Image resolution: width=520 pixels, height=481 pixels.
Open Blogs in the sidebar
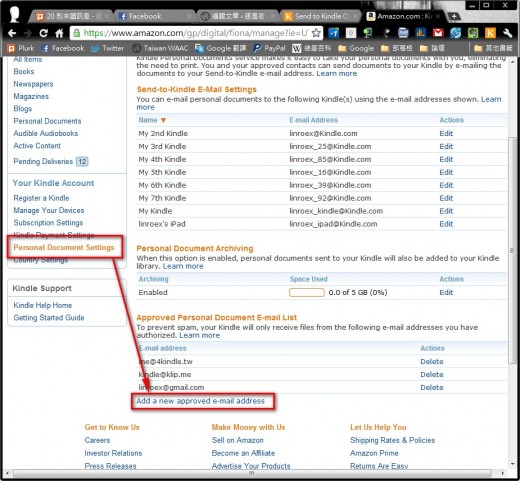pyautogui.click(x=23, y=109)
